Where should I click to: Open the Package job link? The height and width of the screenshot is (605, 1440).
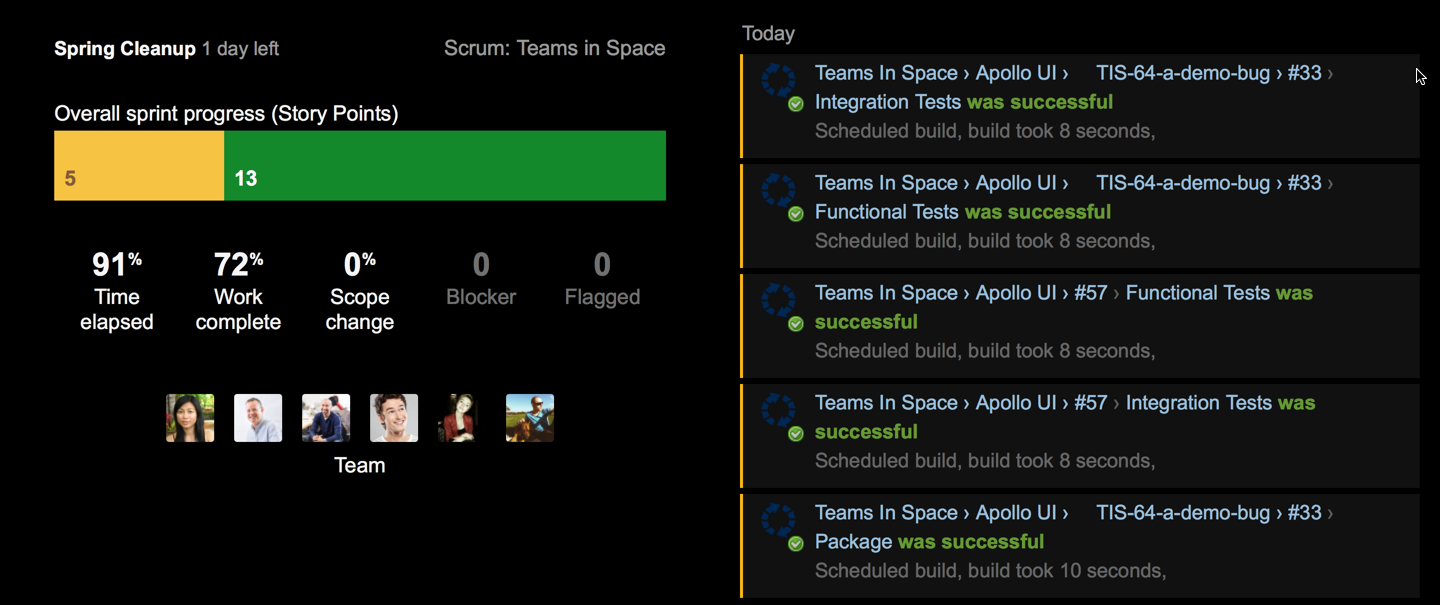pyautogui.click(x=853, y=542)
